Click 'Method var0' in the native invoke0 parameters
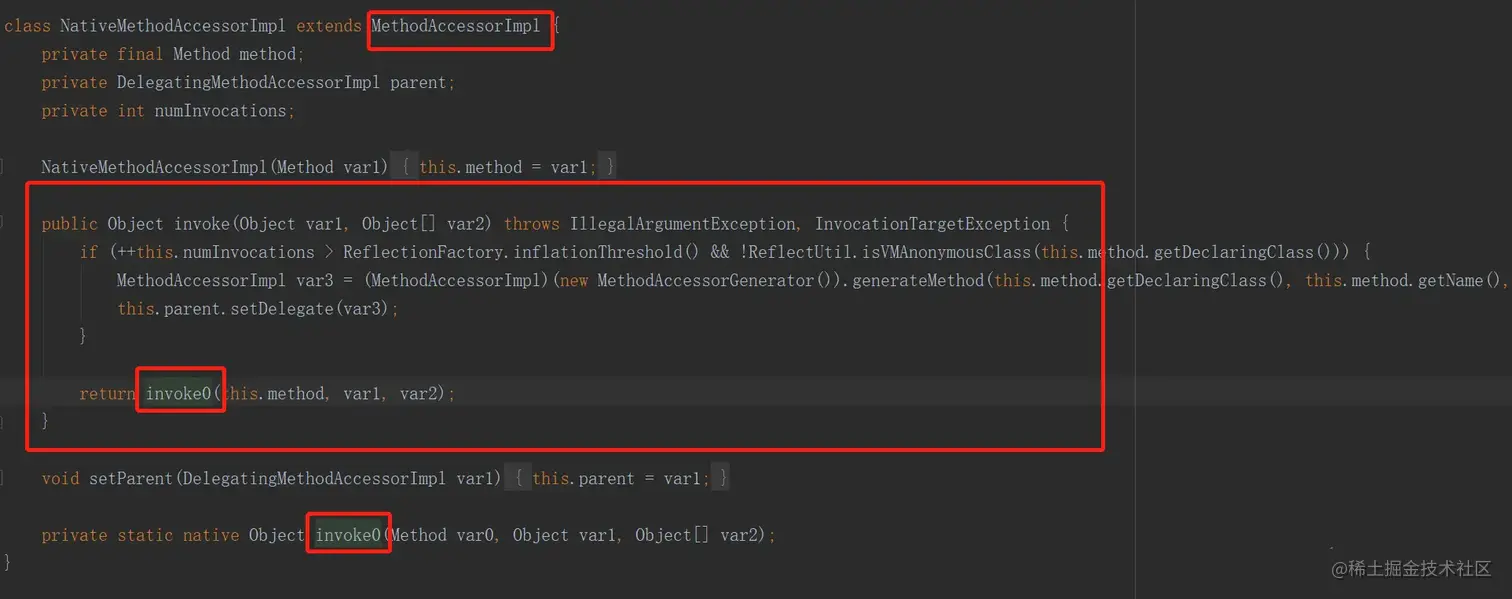The height and width of the screenshot is (599, 1512). (442, 536)
